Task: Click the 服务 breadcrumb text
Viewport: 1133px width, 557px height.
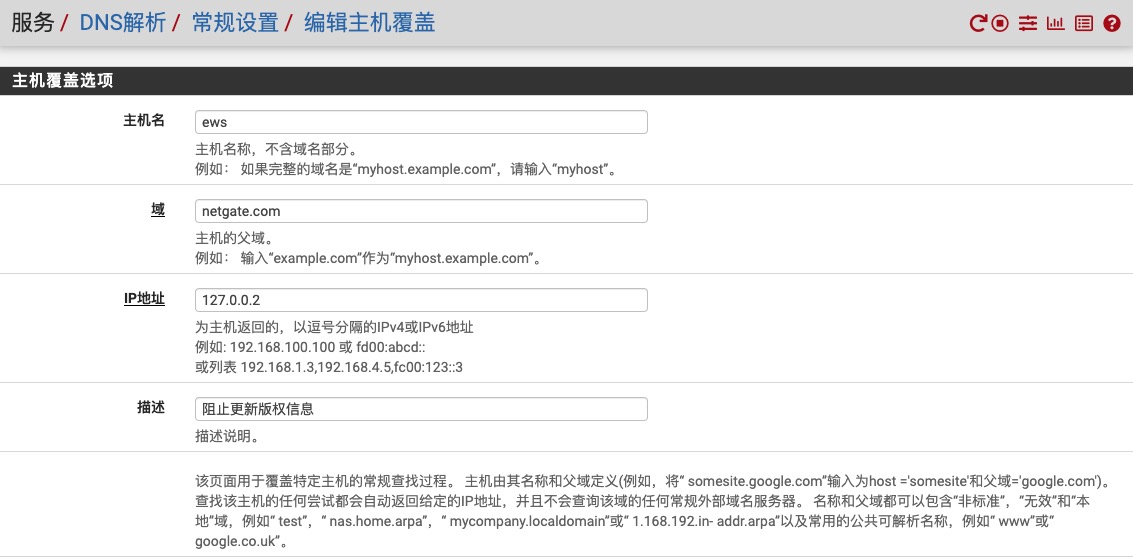Action: [x=32, y=23]
